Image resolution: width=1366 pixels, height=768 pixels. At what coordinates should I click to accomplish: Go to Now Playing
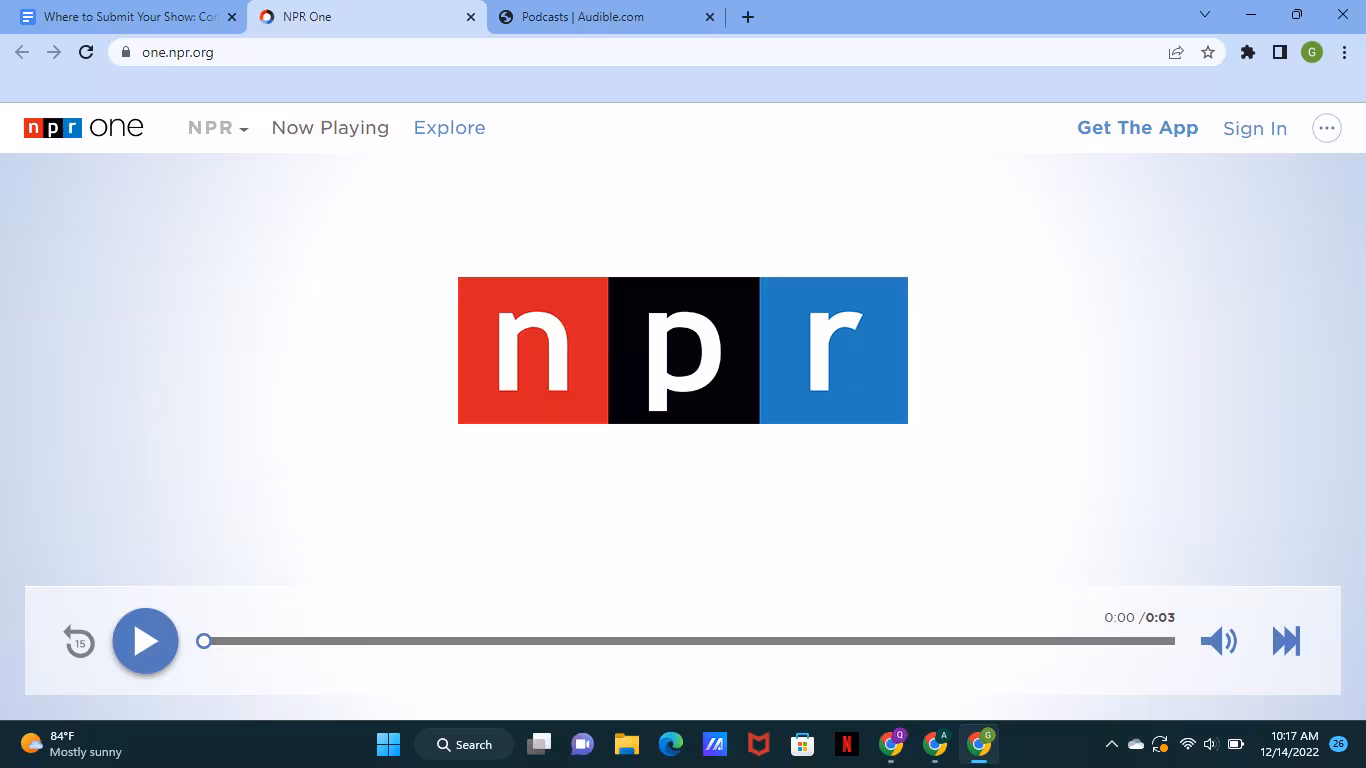coord(330,128)
